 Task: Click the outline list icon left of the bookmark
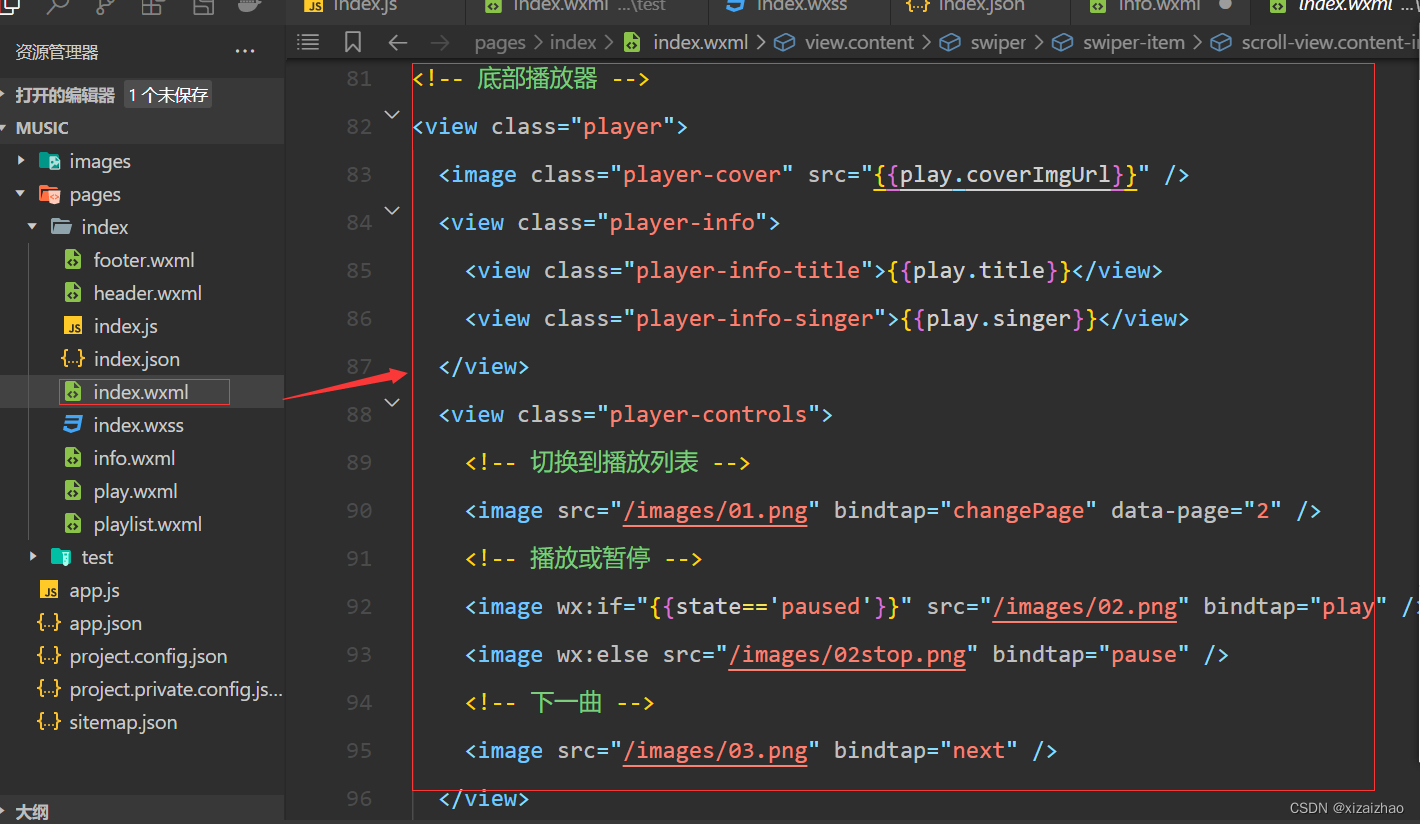click(x=308, y=42)
